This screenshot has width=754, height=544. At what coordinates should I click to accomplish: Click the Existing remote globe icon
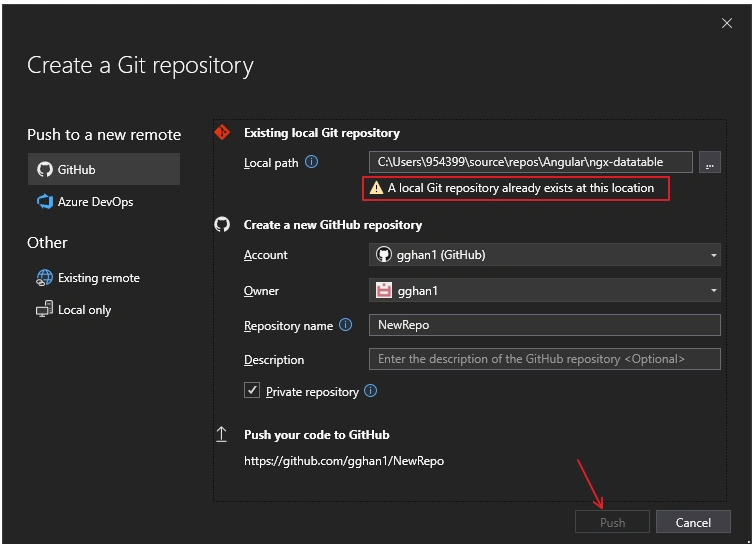click(x=45, y=278)
